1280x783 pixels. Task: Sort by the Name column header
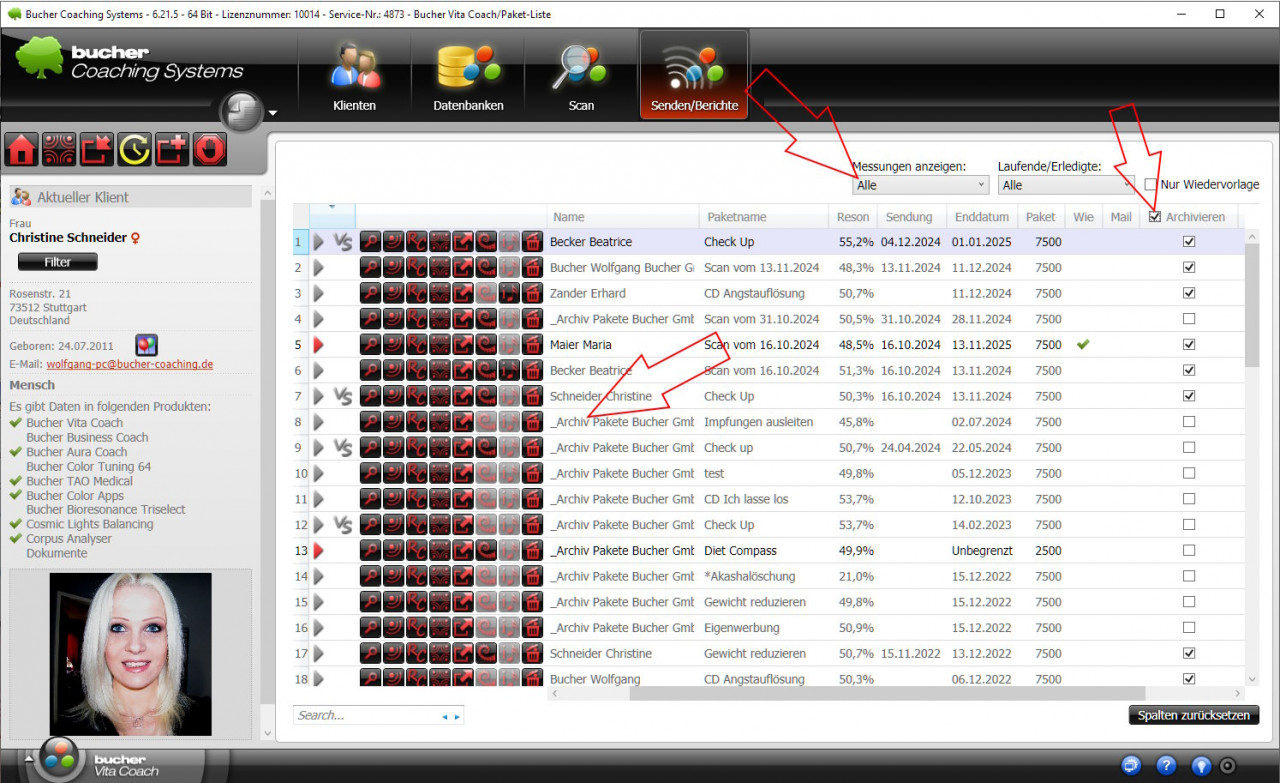[x=623, y=217]
